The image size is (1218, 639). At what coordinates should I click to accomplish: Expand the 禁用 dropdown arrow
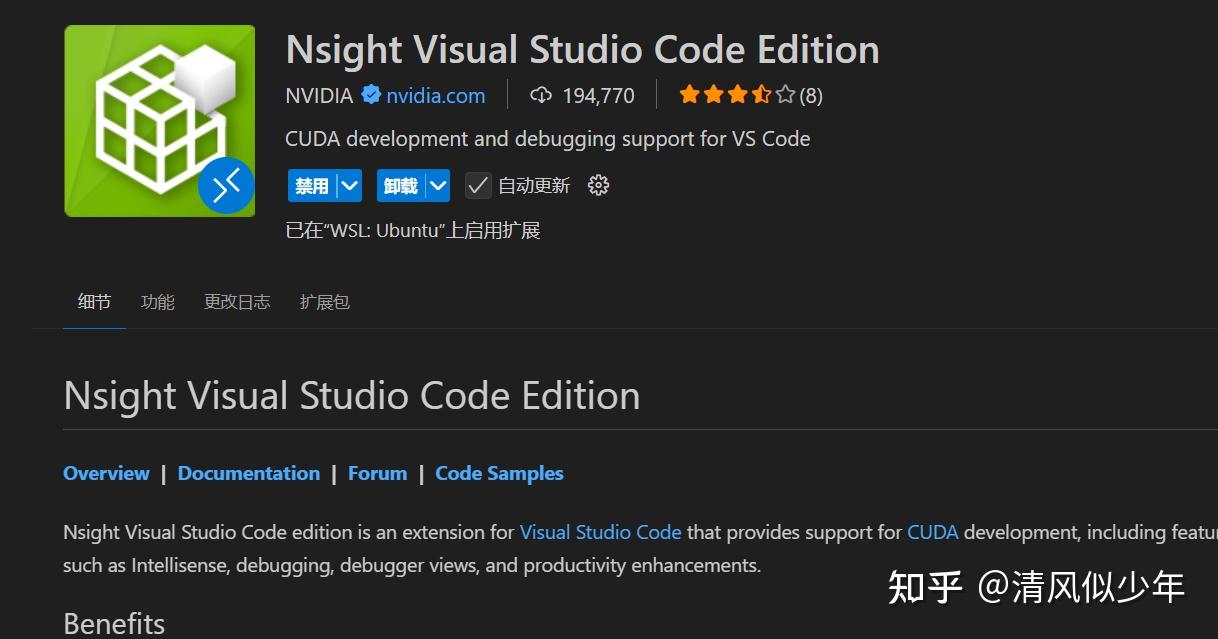[349, 185]
